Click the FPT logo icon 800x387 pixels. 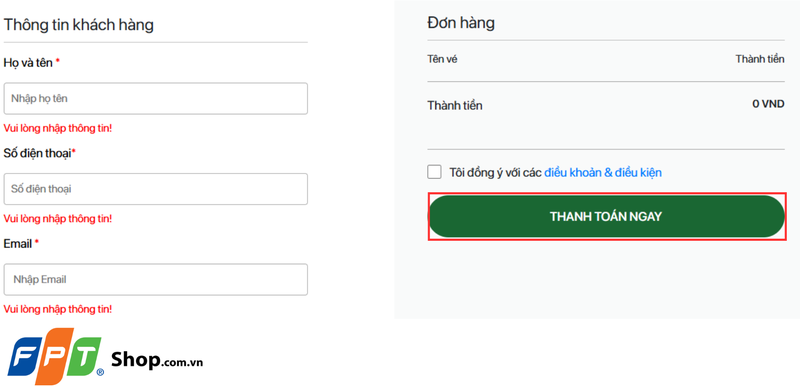pyautogui.click(x=56, y=356)
